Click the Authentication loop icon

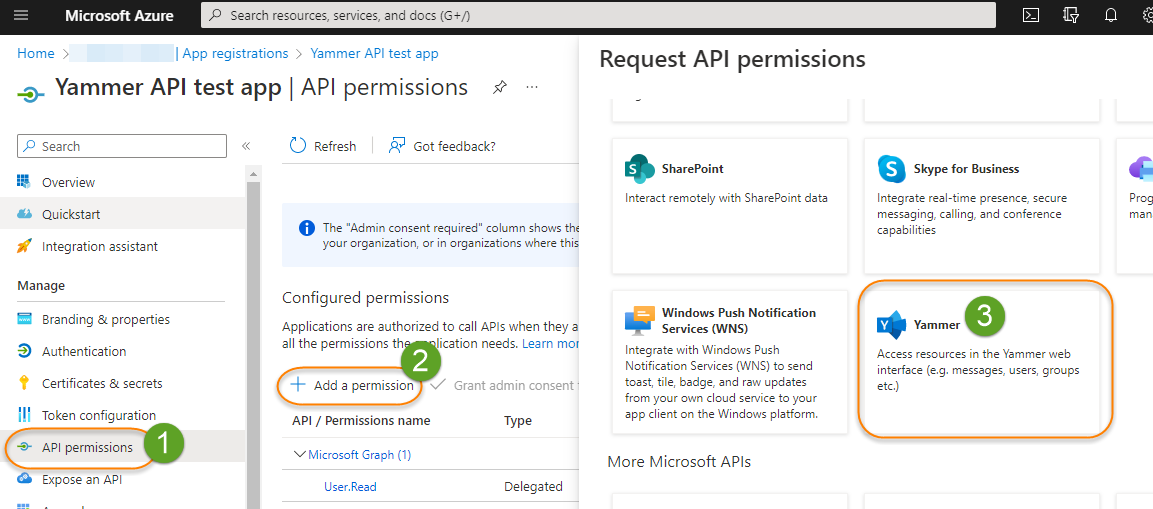click(24, 351)
